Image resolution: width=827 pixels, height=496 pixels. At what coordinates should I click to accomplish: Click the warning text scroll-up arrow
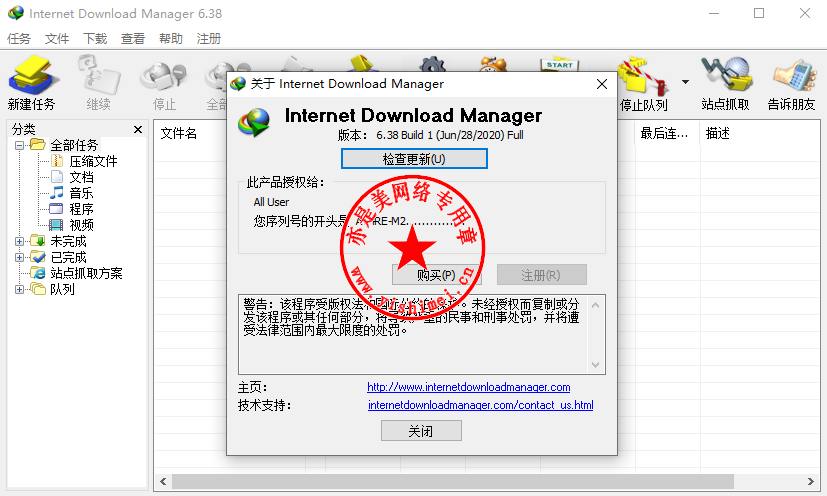tap(595, 304)
